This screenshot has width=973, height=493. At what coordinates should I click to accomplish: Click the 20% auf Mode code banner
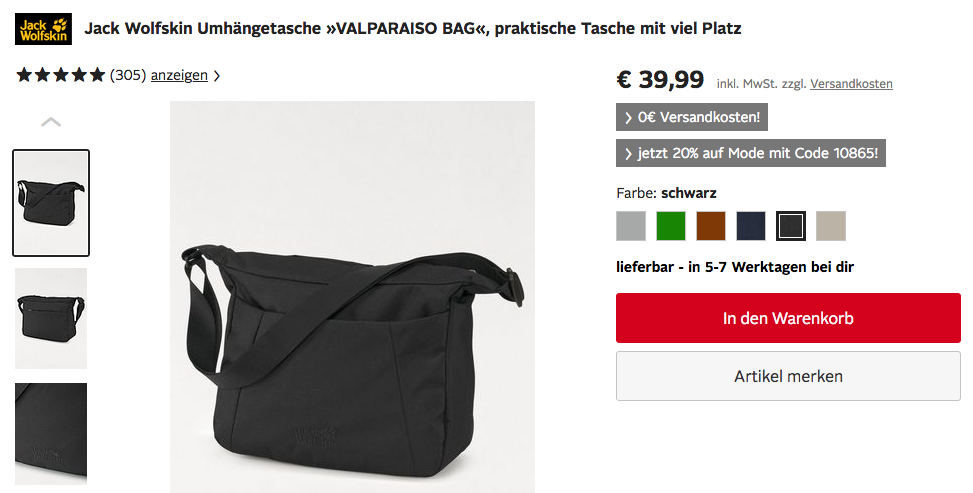pyautogui.click(x=751, y=153)
